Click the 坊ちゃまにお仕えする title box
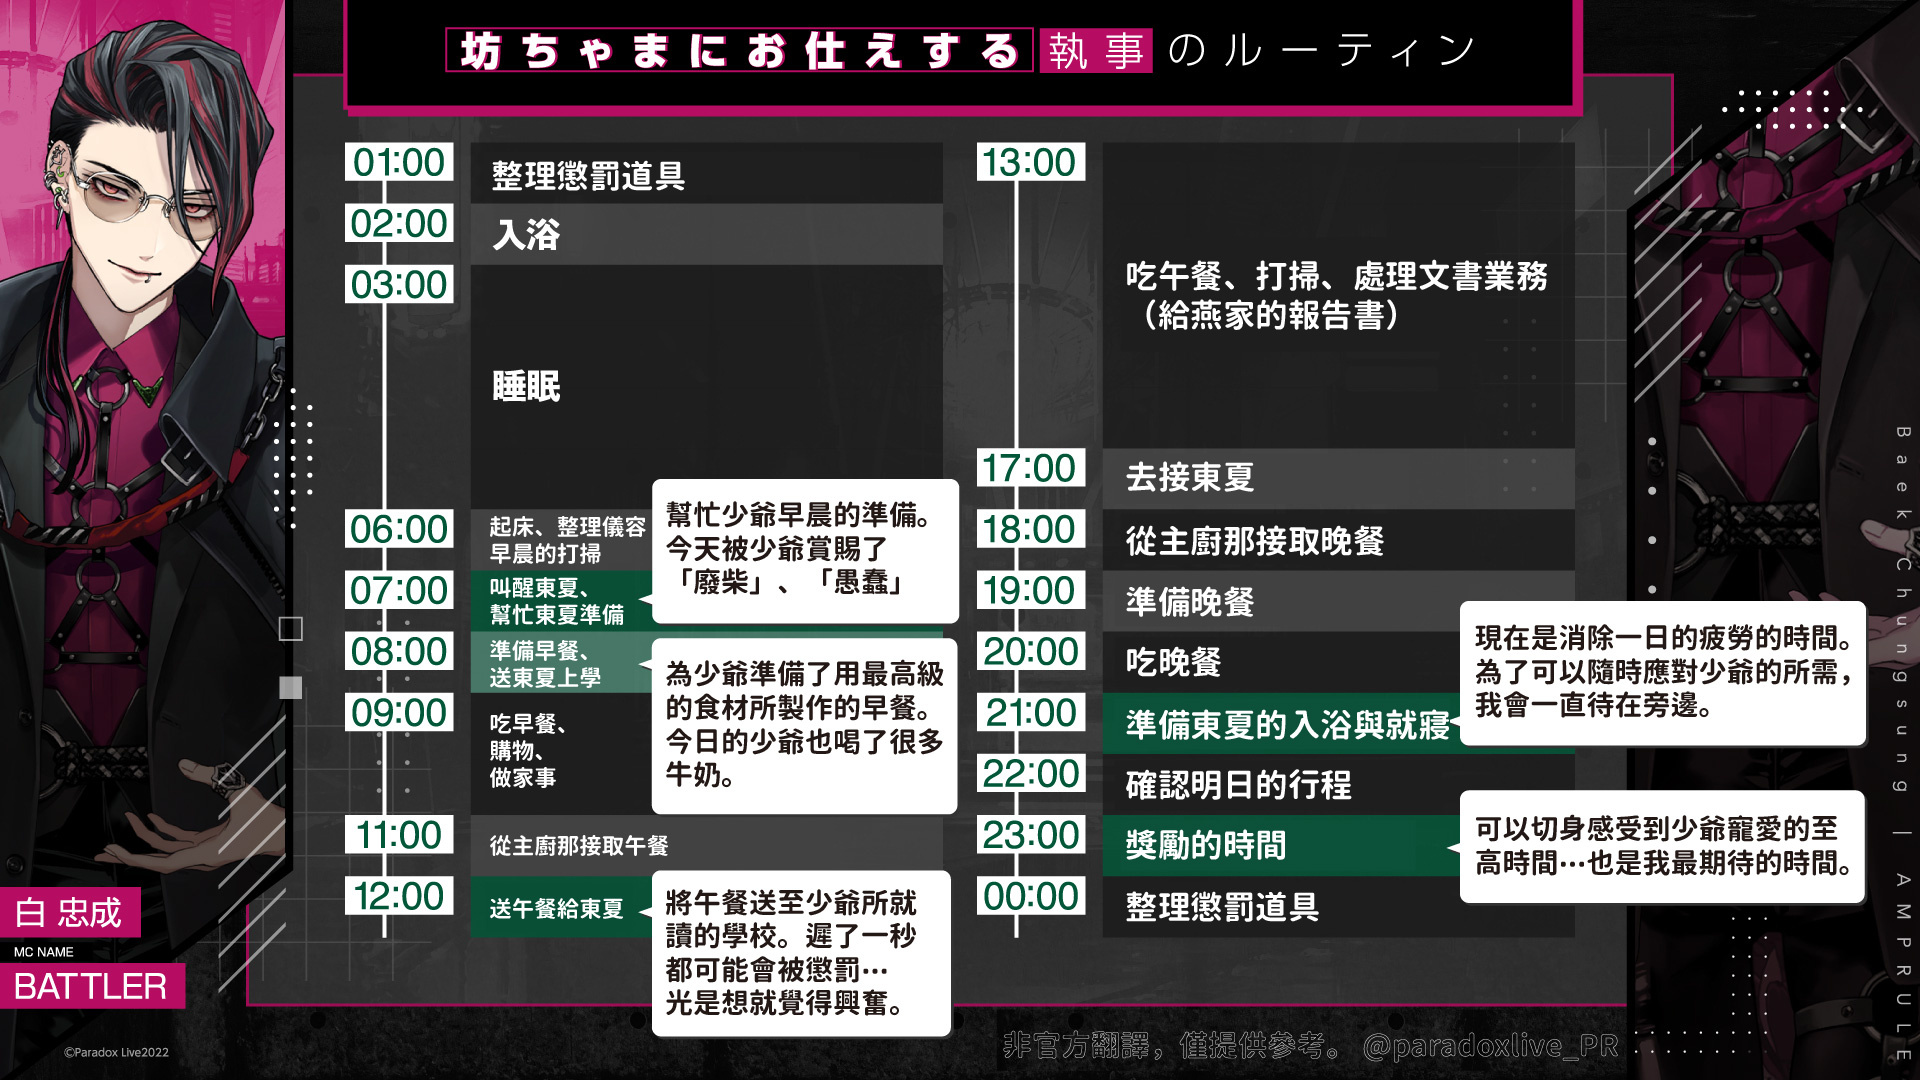1920x1081 pixels. pyautogui.click(x=739, y=50)
